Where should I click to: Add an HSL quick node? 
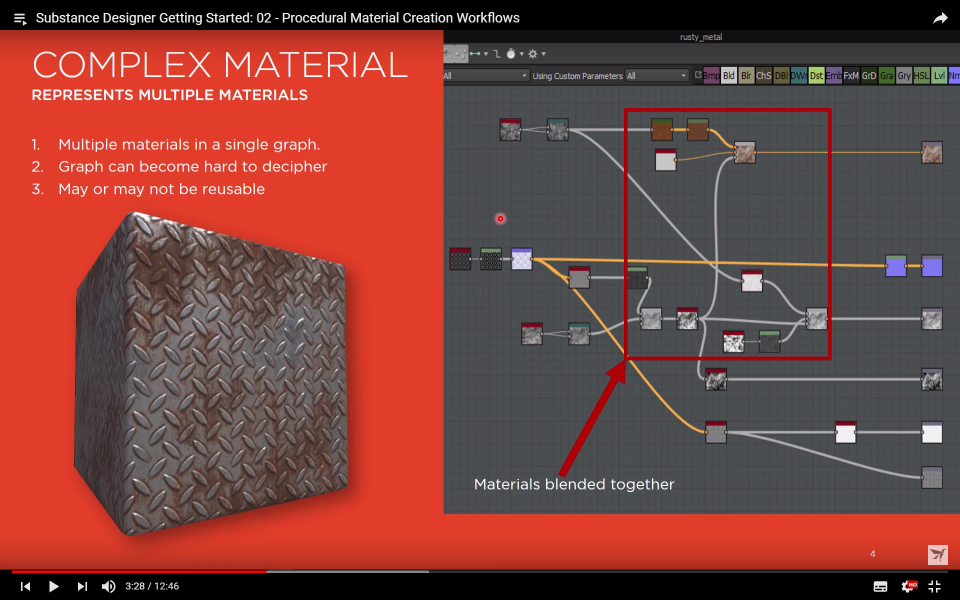point(921,76)
